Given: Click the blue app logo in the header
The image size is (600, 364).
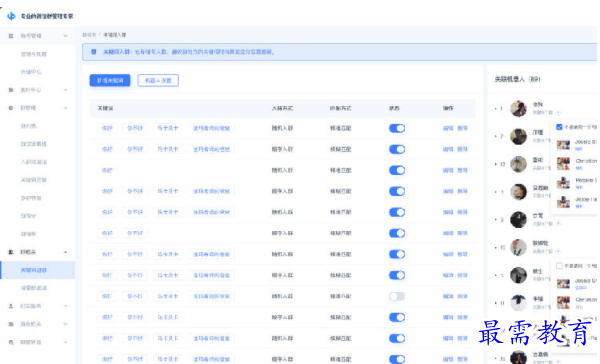Looking at the screenshot, I should [x=11, y=16].
